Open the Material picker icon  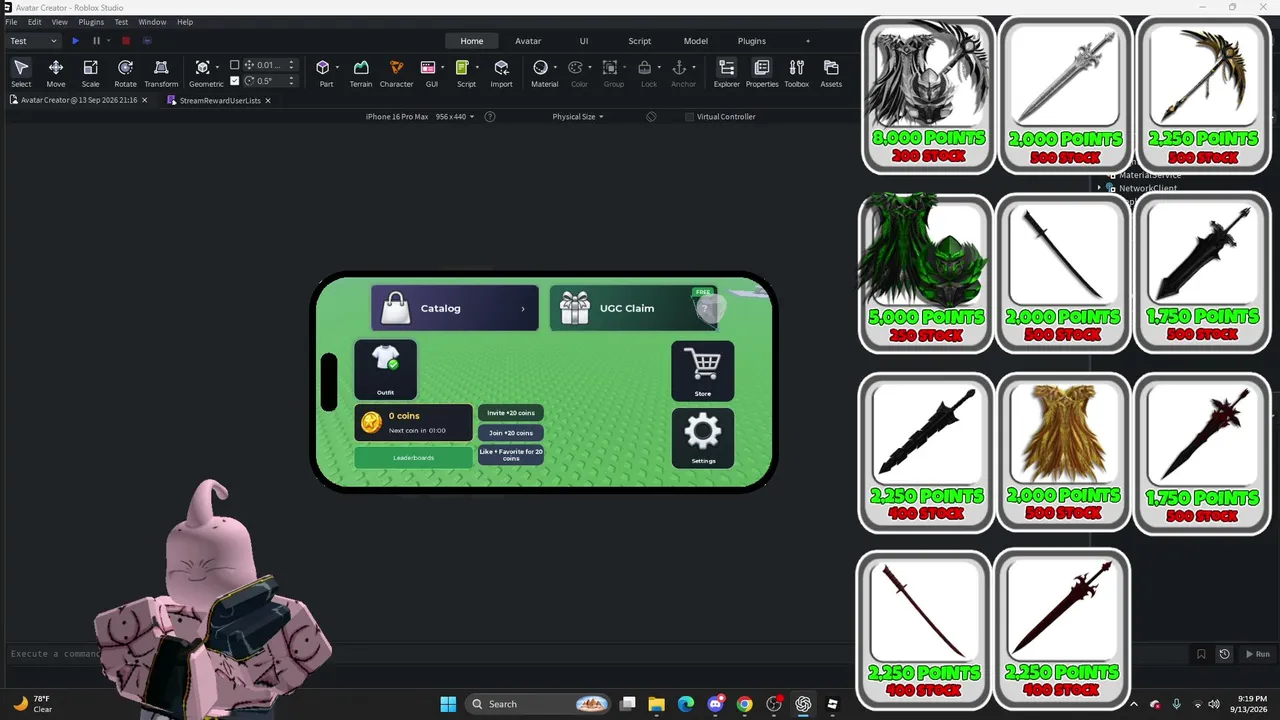coord(541,67)
